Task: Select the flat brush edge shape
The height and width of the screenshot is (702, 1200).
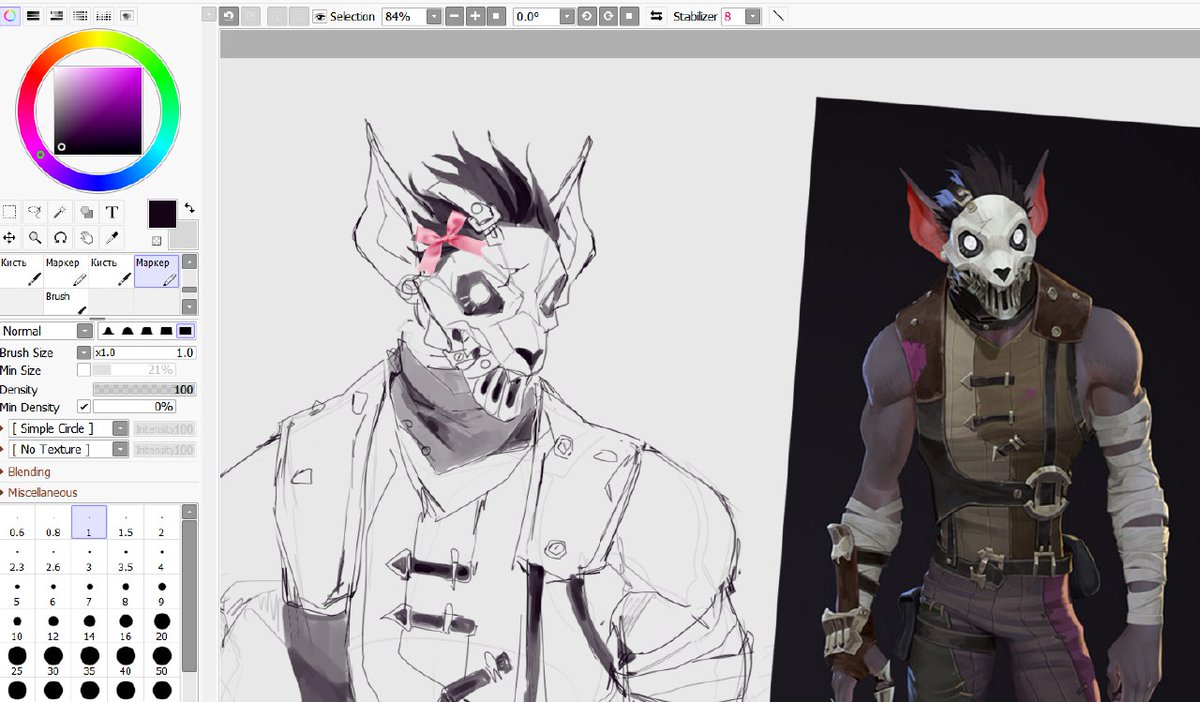Action: 186,331
